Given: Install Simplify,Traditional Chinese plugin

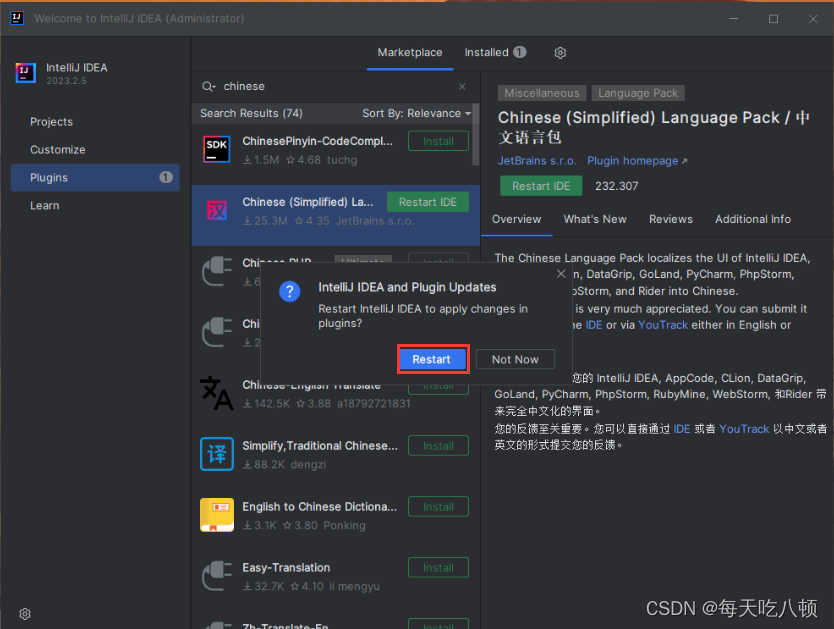Looking at the screenshot, I should pyautogui.click(x=438, y=446).
